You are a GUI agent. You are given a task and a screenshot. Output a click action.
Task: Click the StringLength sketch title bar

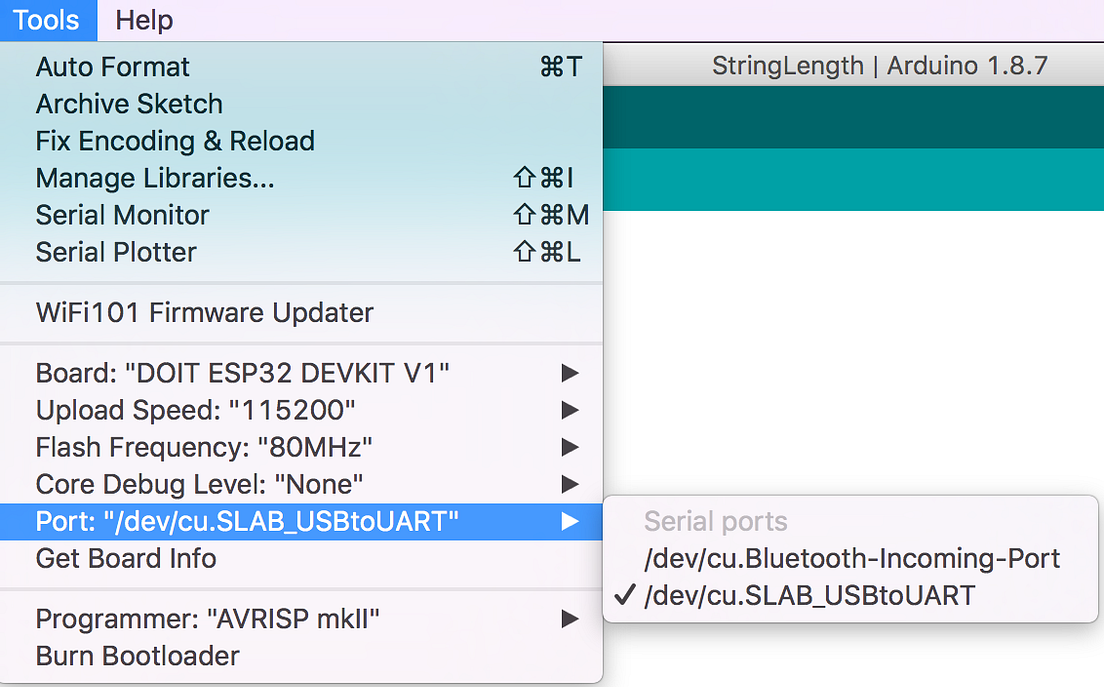[880, 65]
